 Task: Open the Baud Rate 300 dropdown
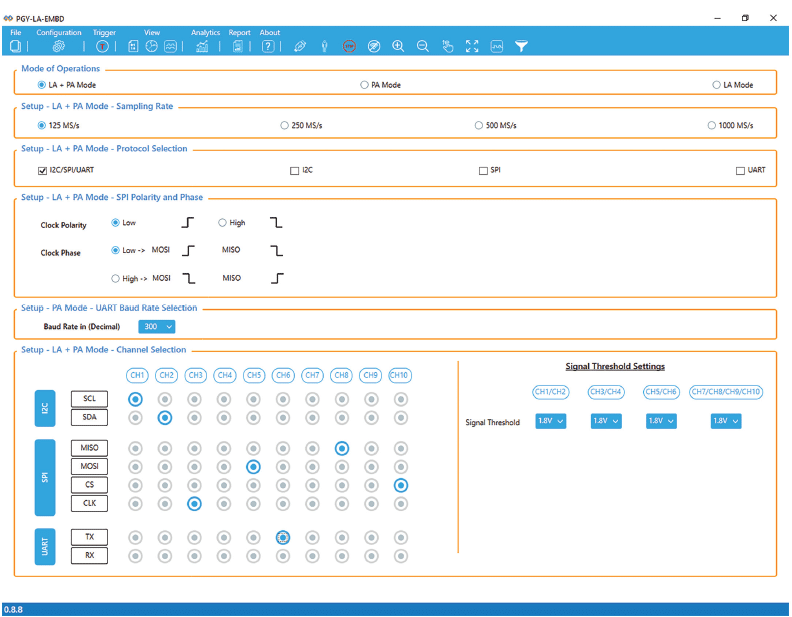pos(157,327)
